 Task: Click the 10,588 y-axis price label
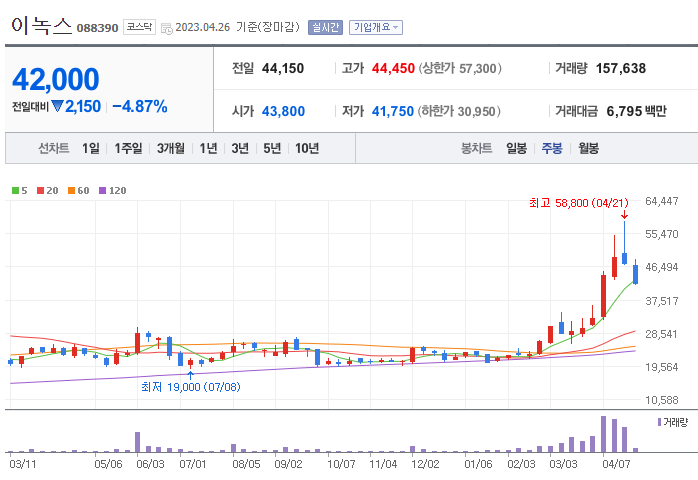coord(661,400)
